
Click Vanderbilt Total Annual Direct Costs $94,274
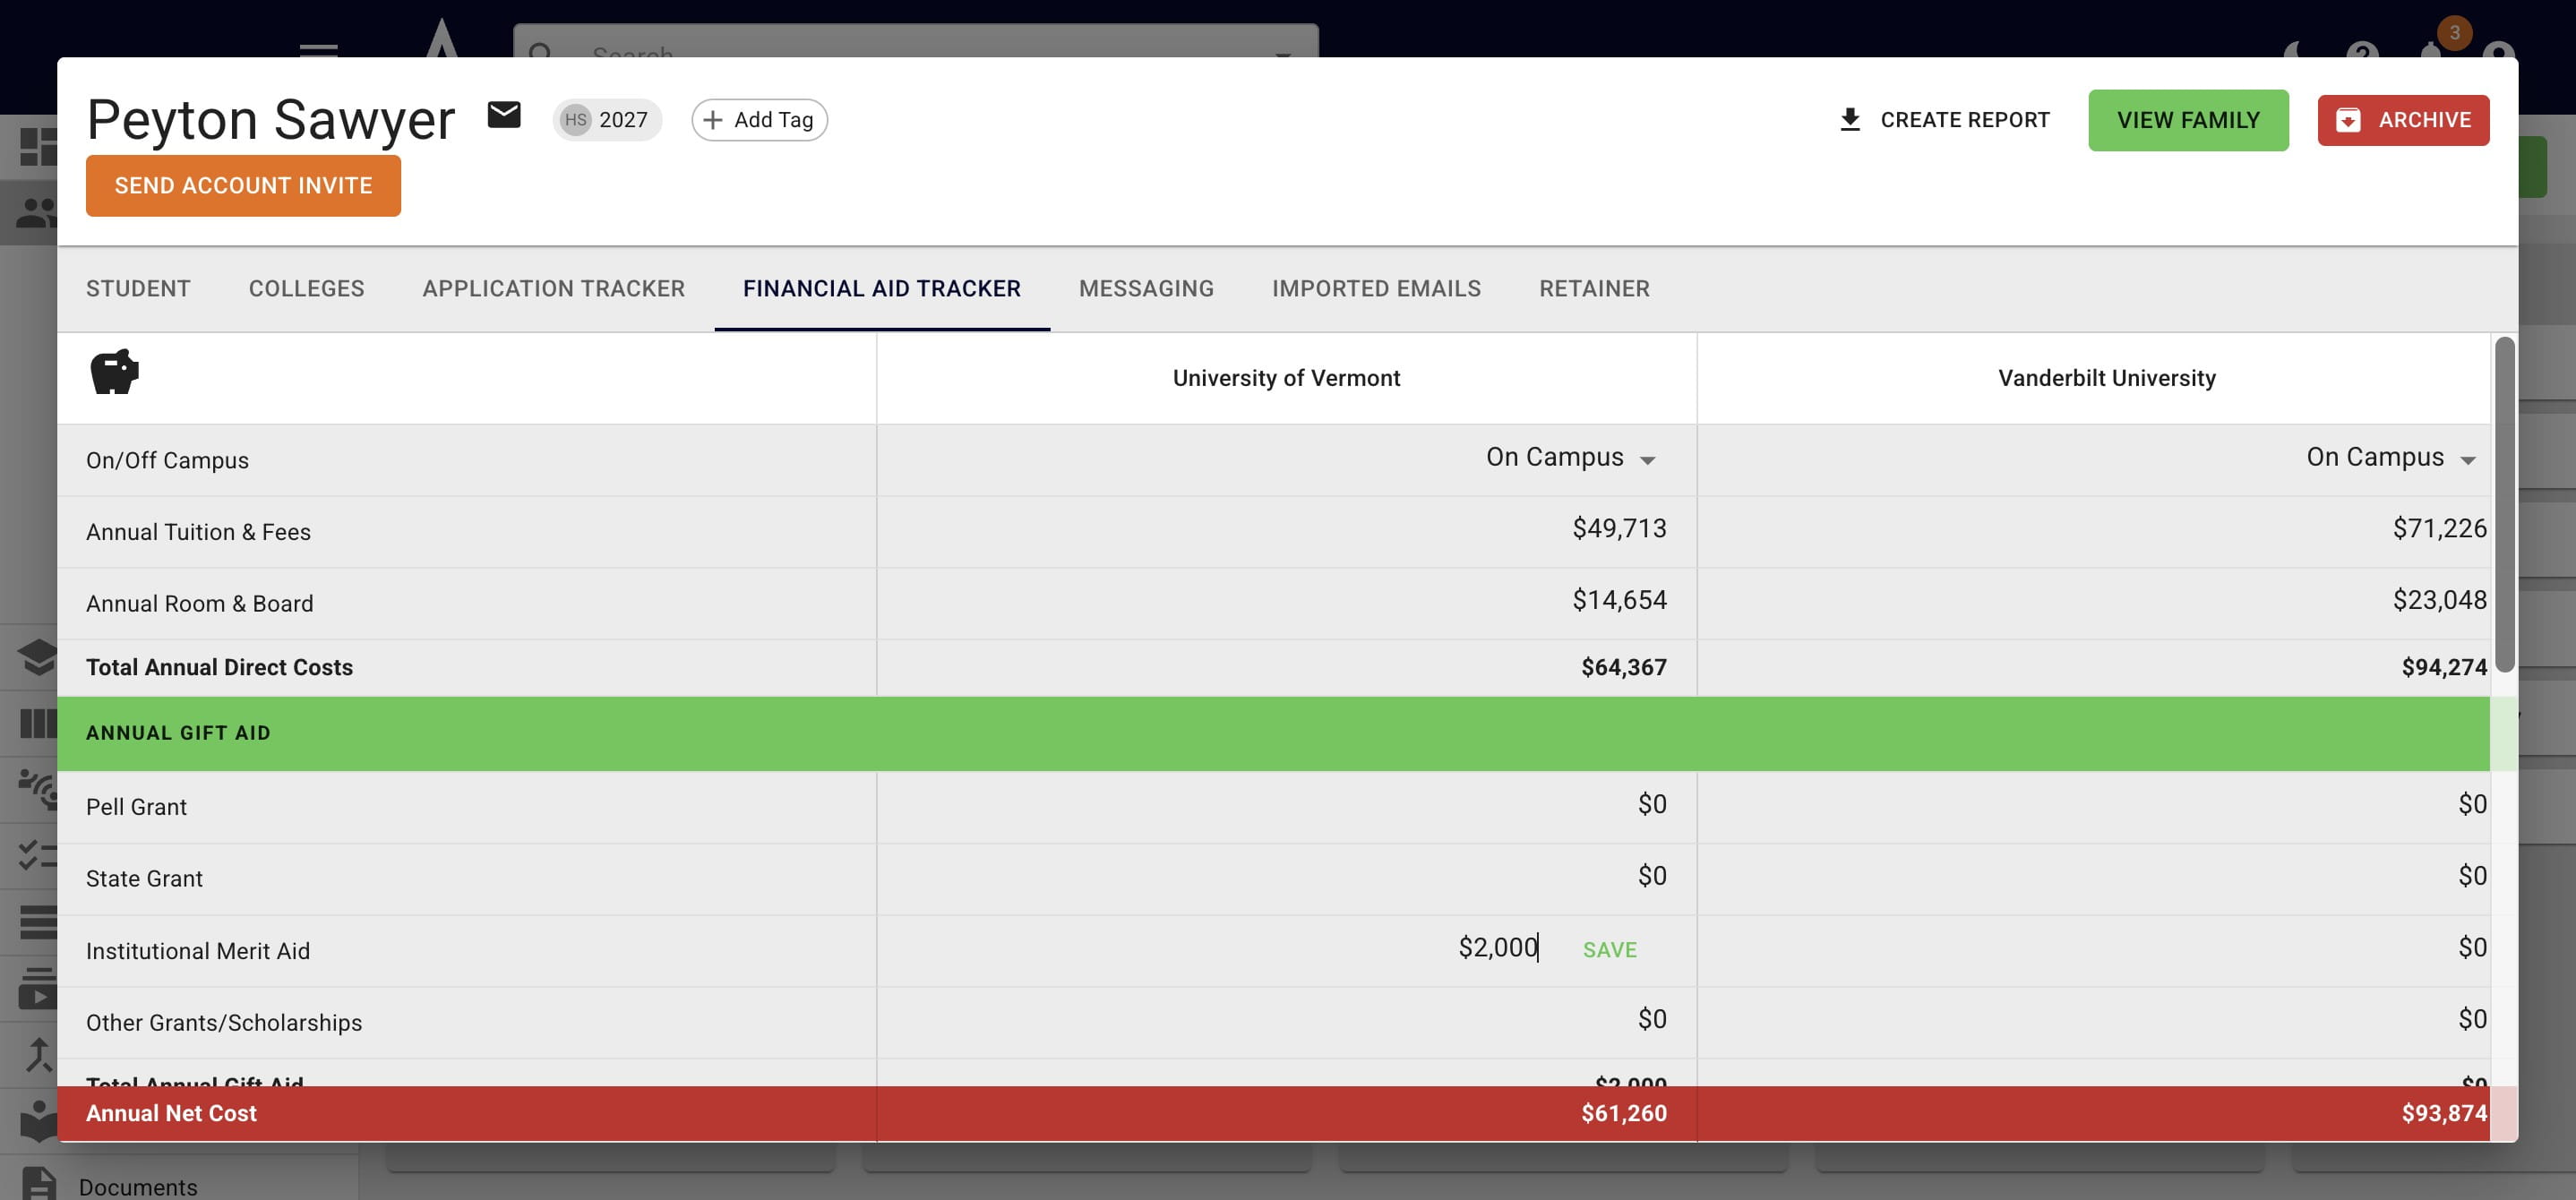pos(2443,667)
